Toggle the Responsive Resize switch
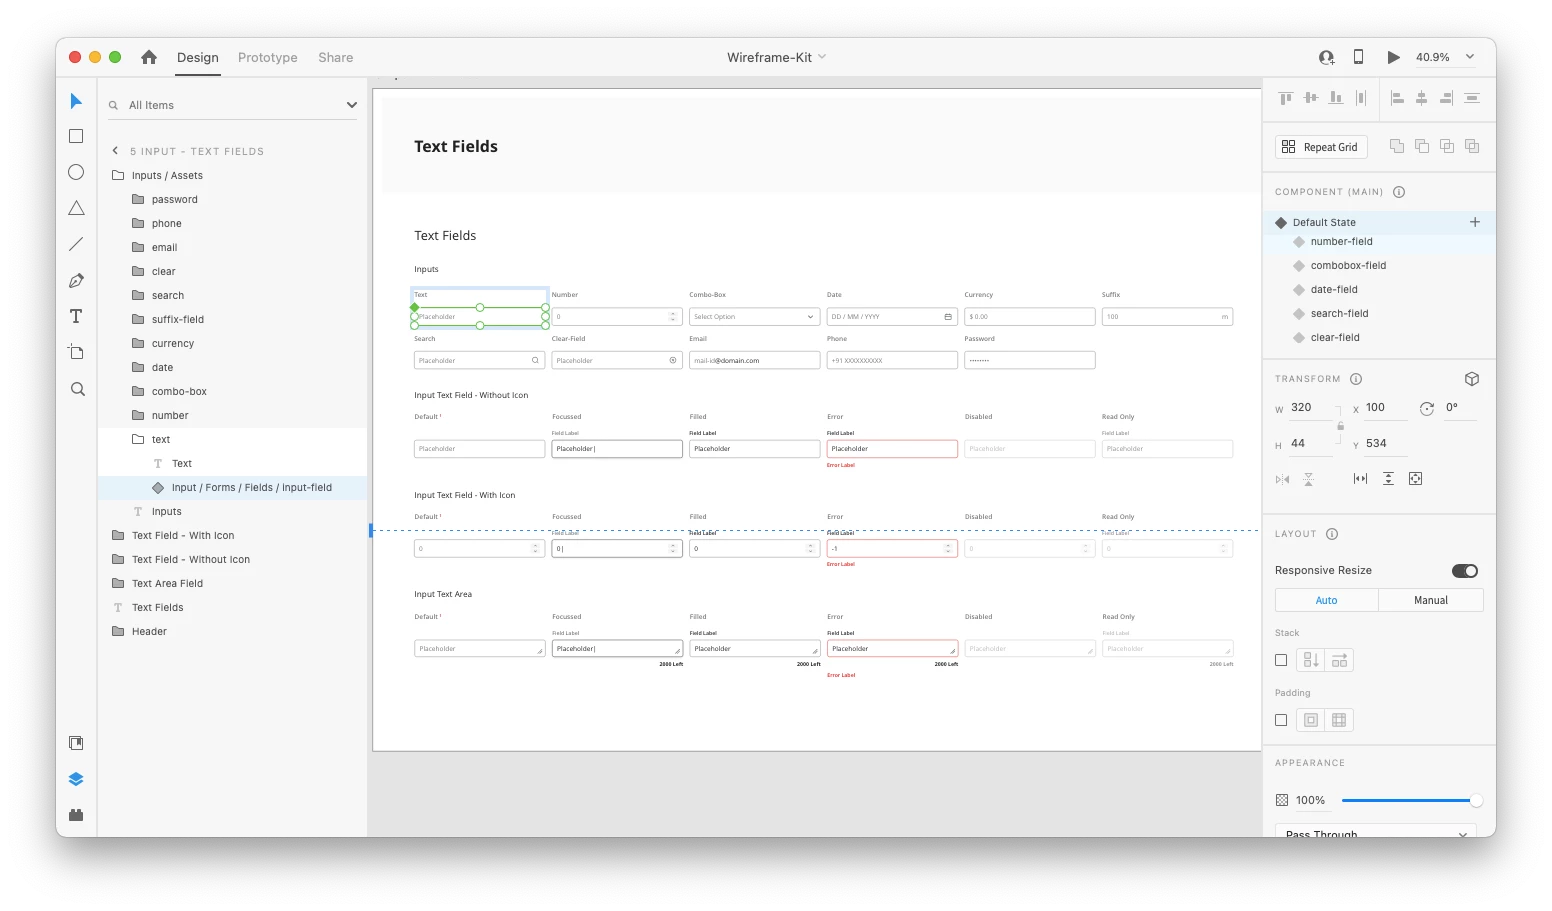Viewport: 1552px width, 911px height. click(x=1465, y=571)
